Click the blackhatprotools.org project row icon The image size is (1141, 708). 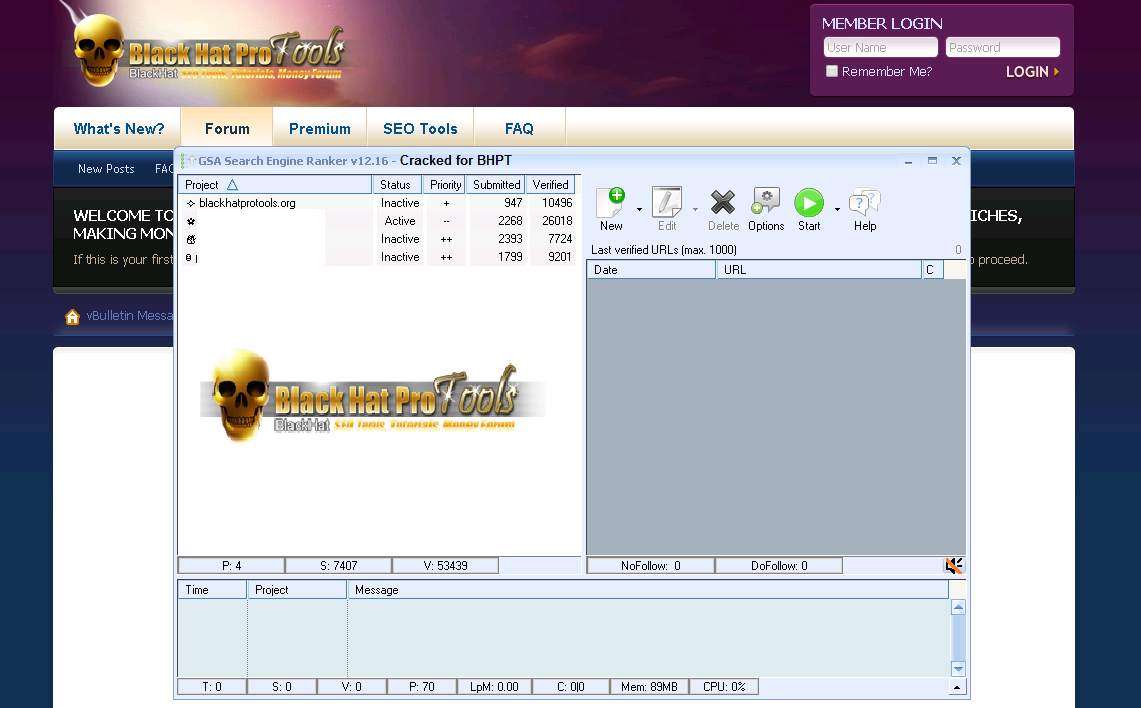[x=191, y=203]
